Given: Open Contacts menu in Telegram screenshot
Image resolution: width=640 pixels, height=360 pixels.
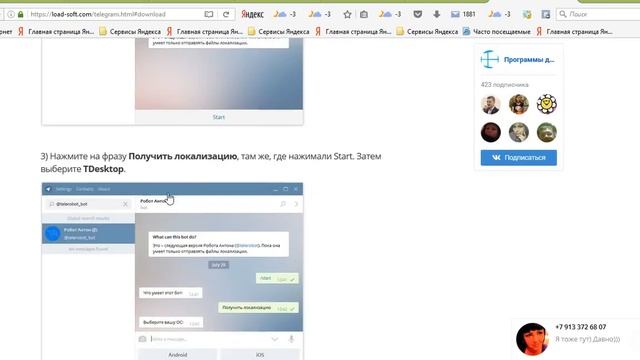Looking at the screenshot, I should 84,189.
